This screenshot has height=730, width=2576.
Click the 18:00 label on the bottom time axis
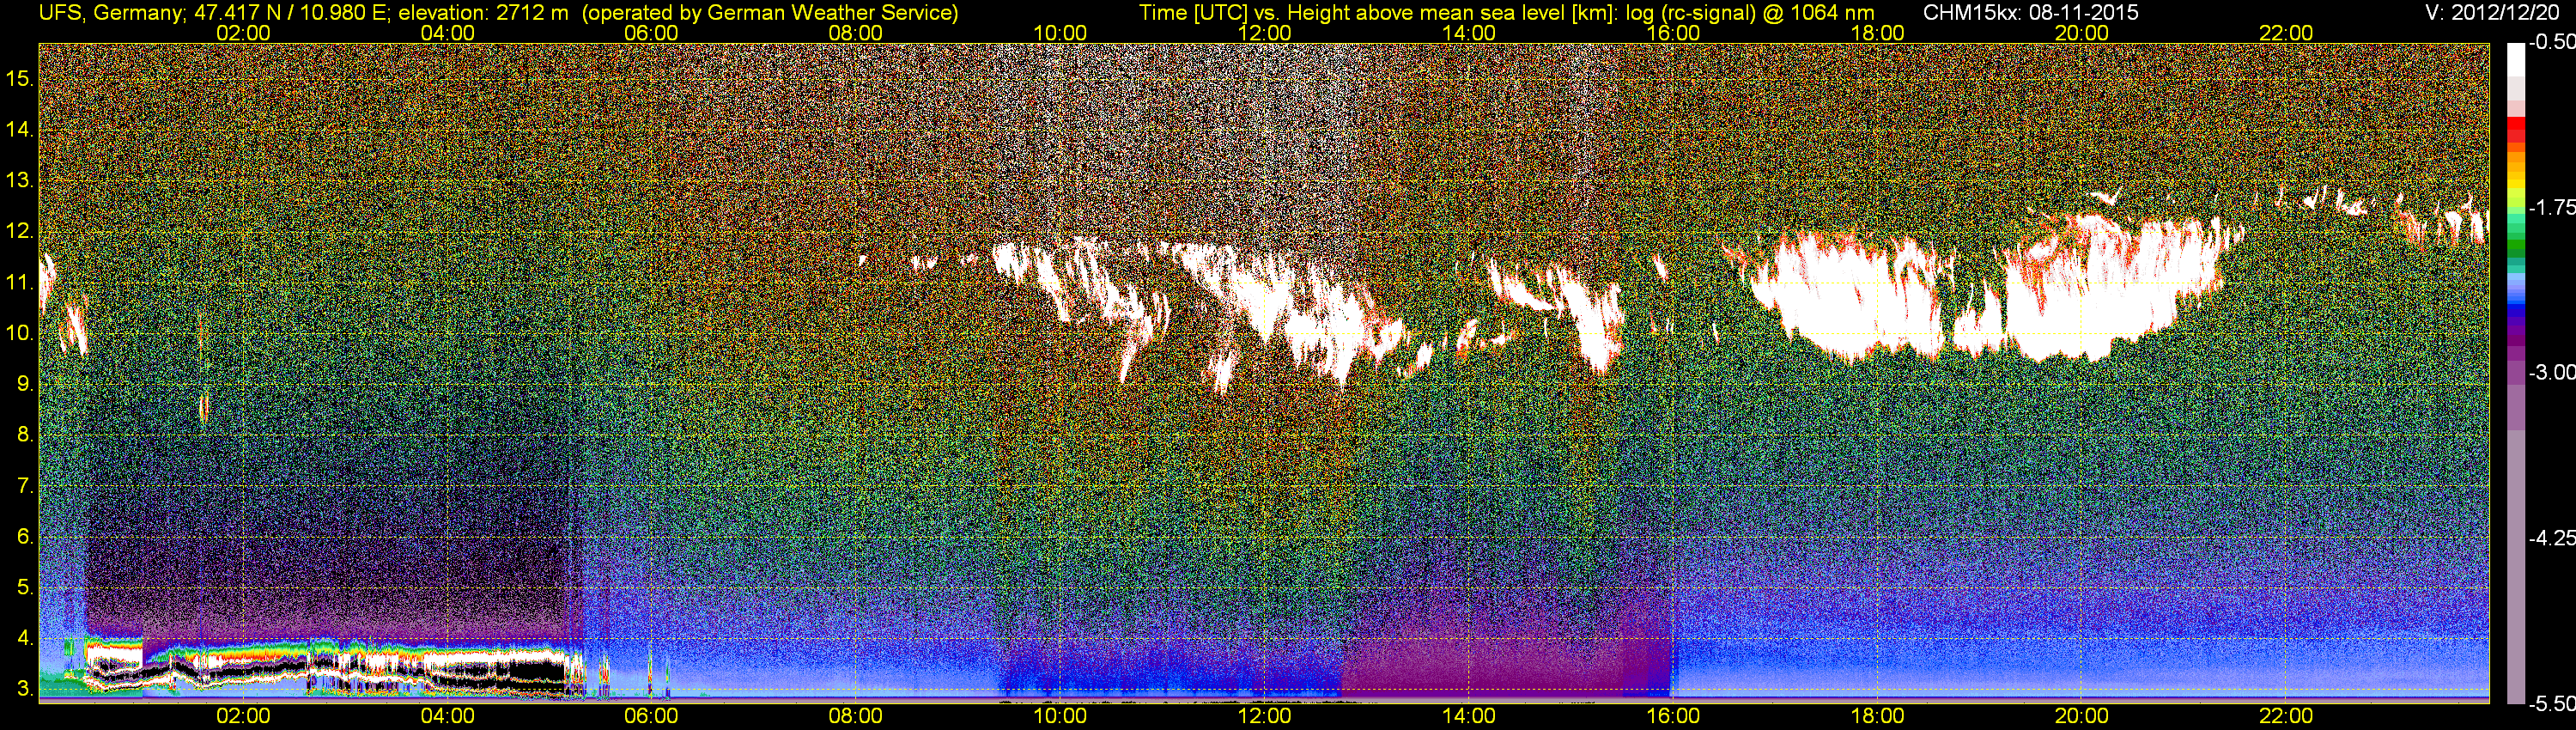(1877, 716)
